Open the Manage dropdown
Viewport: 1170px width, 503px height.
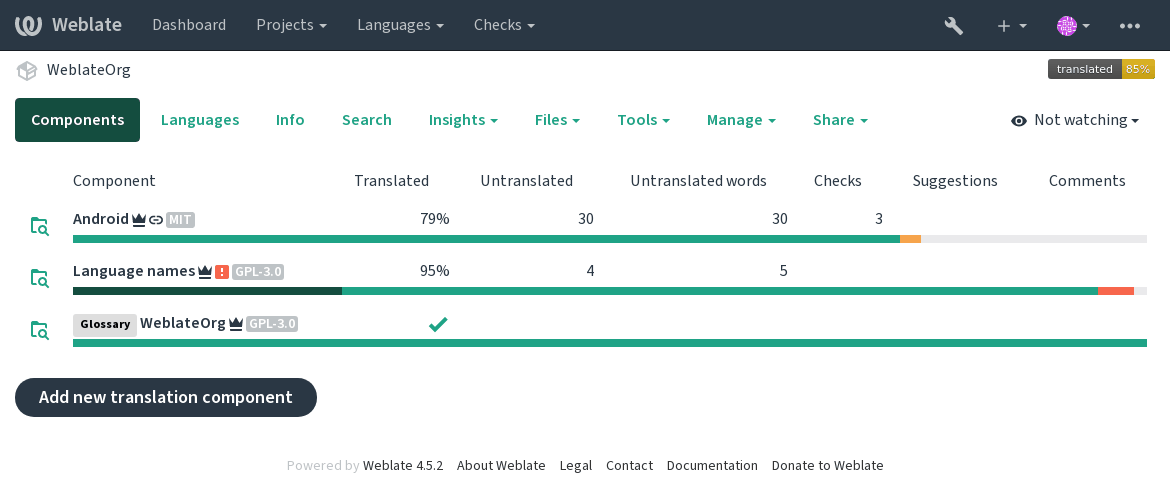742,120
